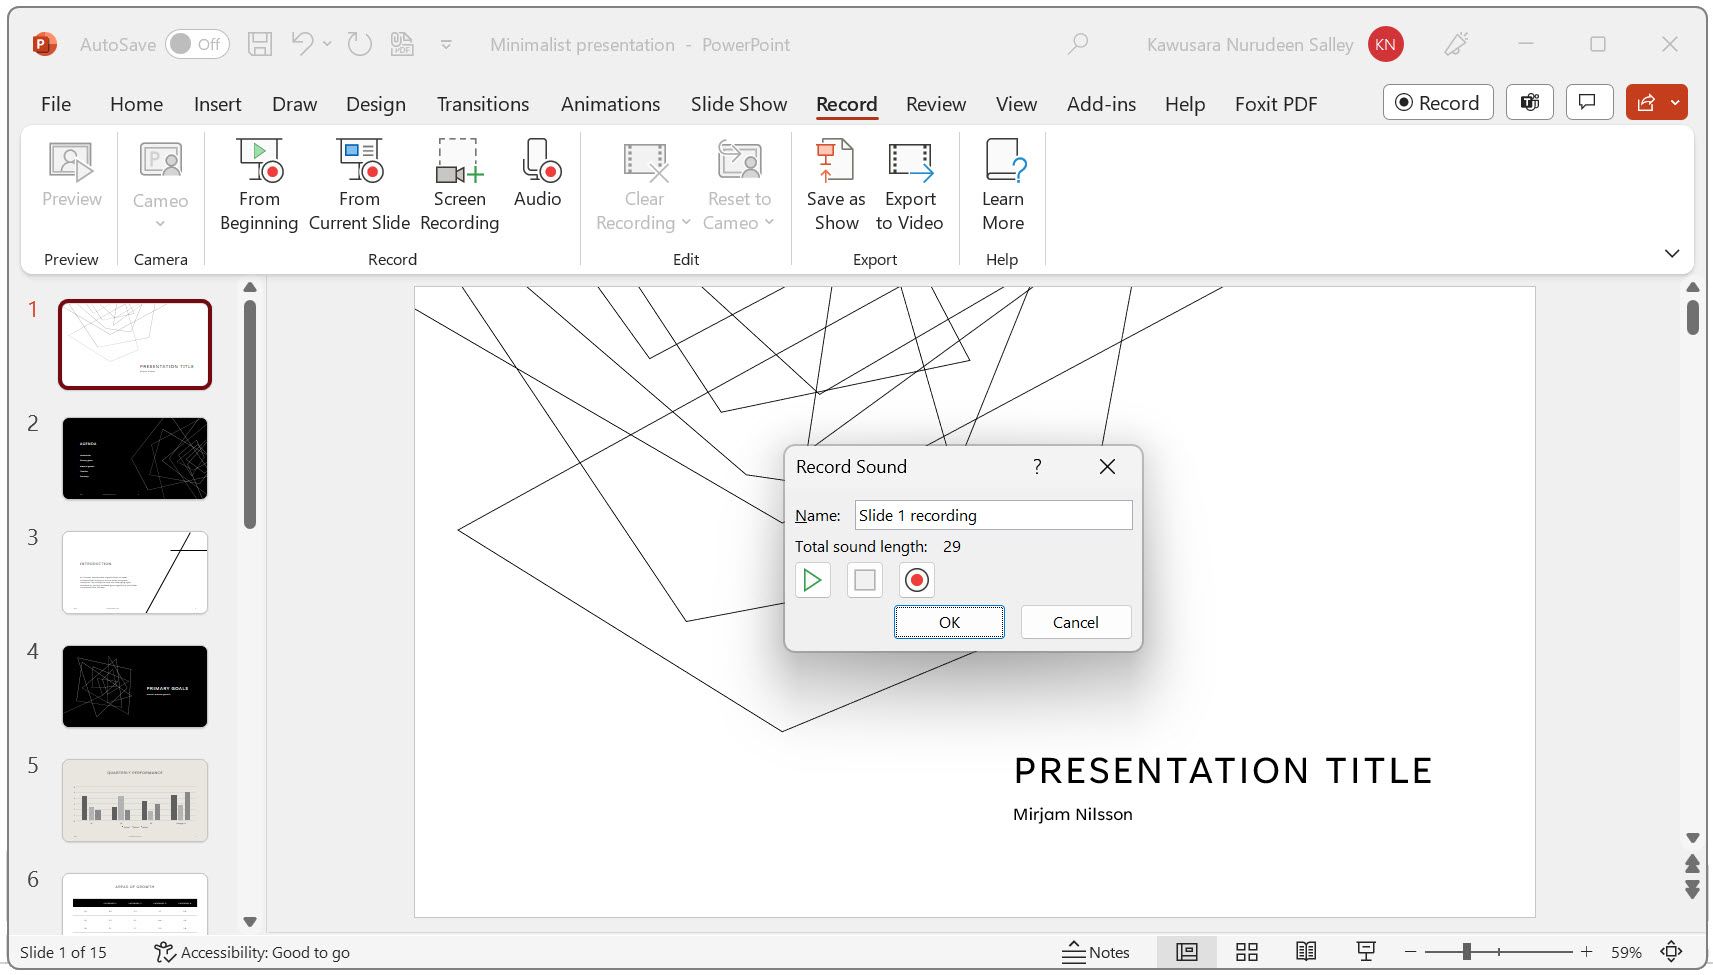Open Slide Sorter view in status bar
Image resolution: width=1713 pixels, height=975 pixels.
[x=1246, y=952]
